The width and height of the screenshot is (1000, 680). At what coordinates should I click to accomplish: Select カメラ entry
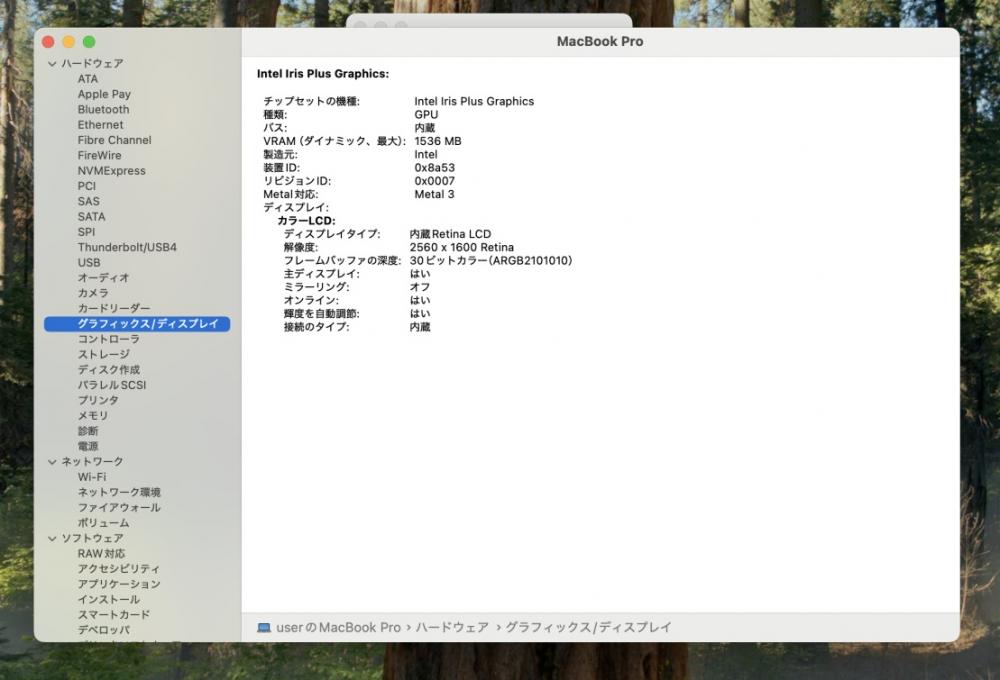coord(93,293)
